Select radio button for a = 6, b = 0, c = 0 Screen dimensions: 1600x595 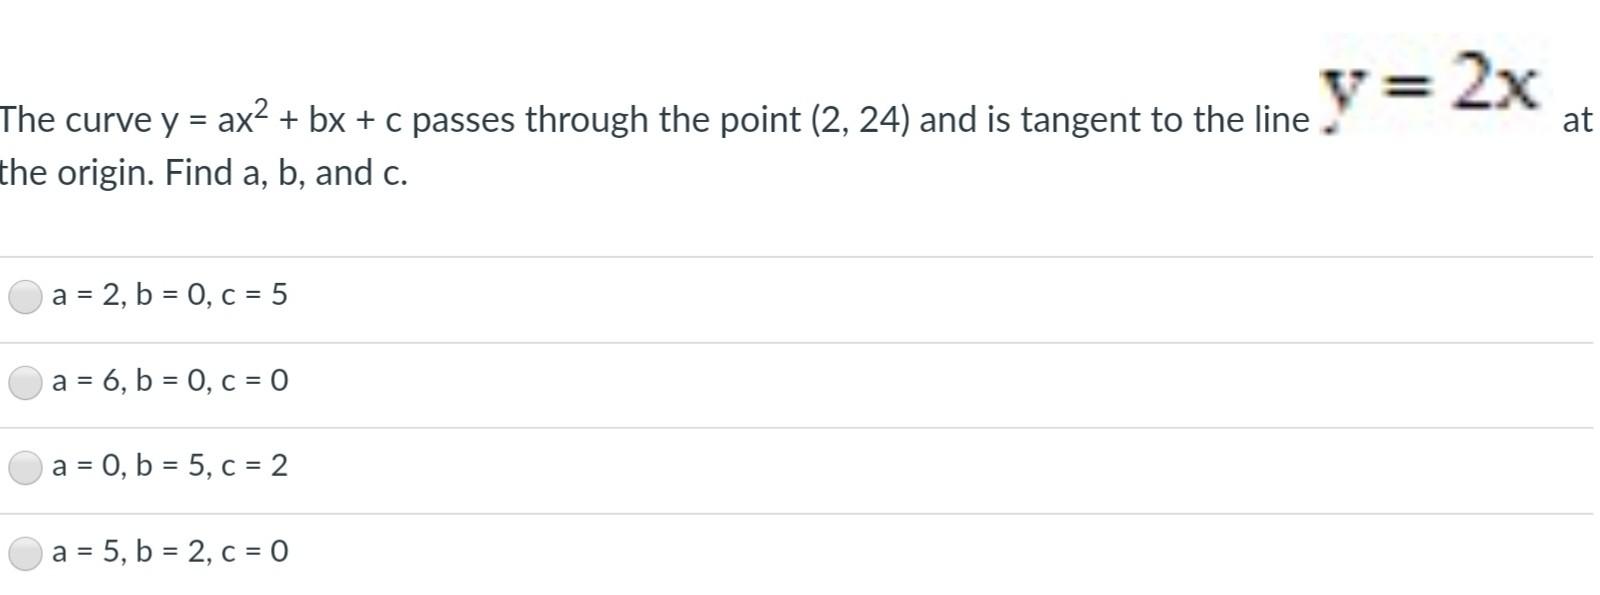click(x=25, y=381)
